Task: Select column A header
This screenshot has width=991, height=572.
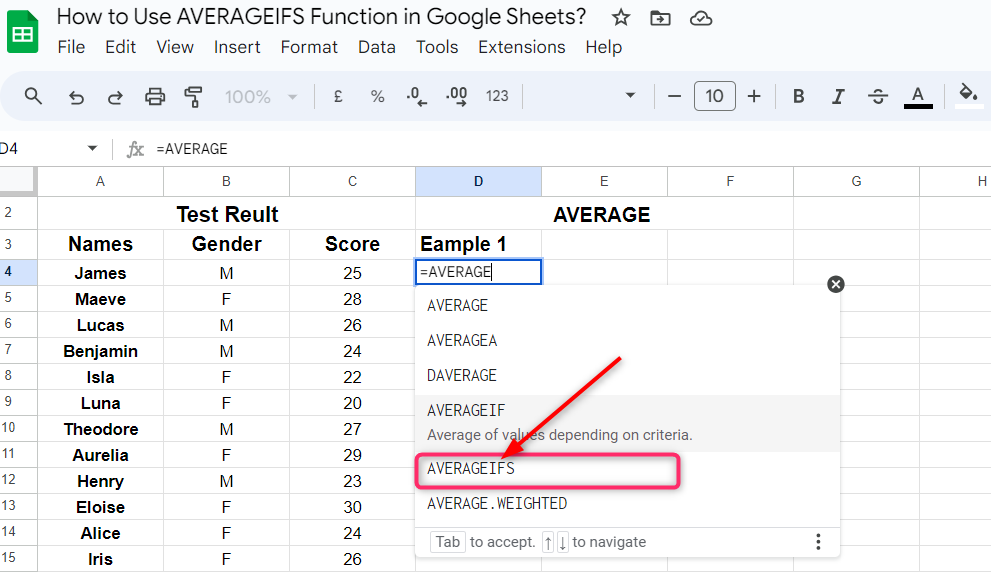Action: click(100, 181)
